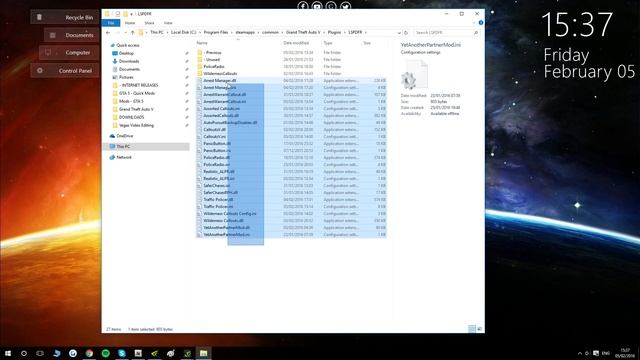Viewport: 640px width, 360px height.
Task: Select the WildernessCallouts folder row
Action: [291, 73]
